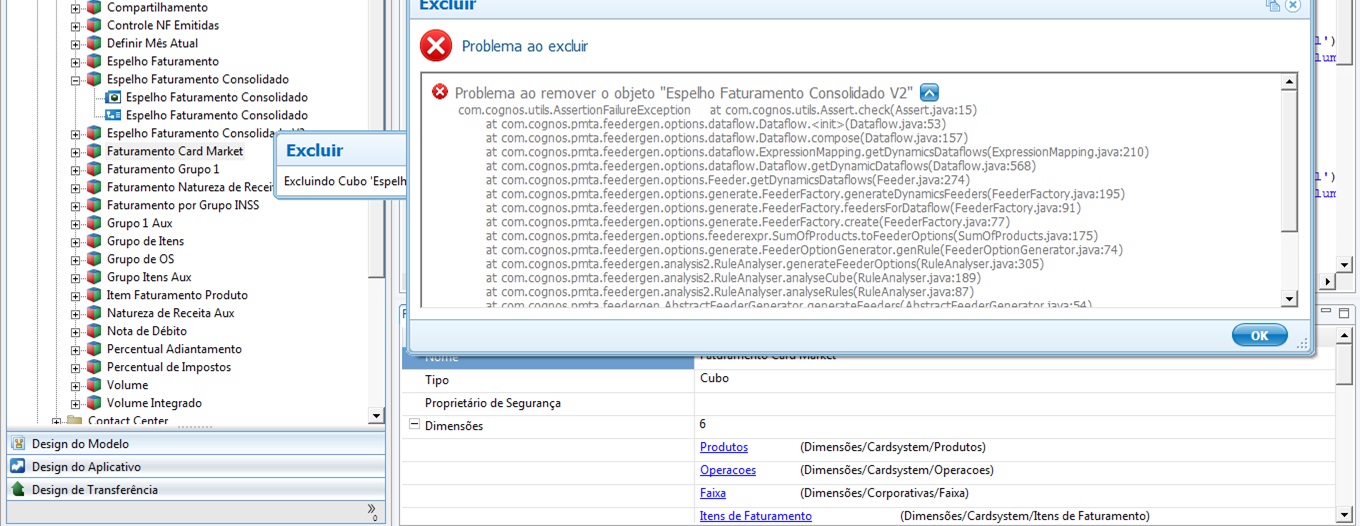The height and width of the screenshot is (526, 1360).
Task: Switch to the Design do Modelo pane
Action: coord(196,444)
